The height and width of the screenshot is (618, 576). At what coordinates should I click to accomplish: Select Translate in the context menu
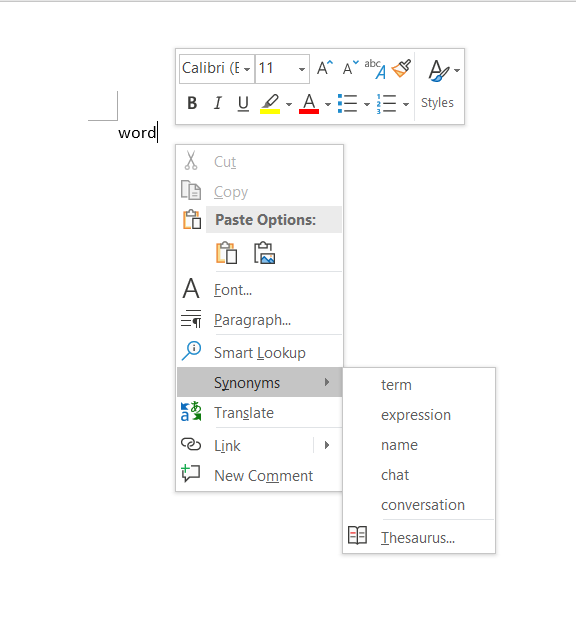259,413
